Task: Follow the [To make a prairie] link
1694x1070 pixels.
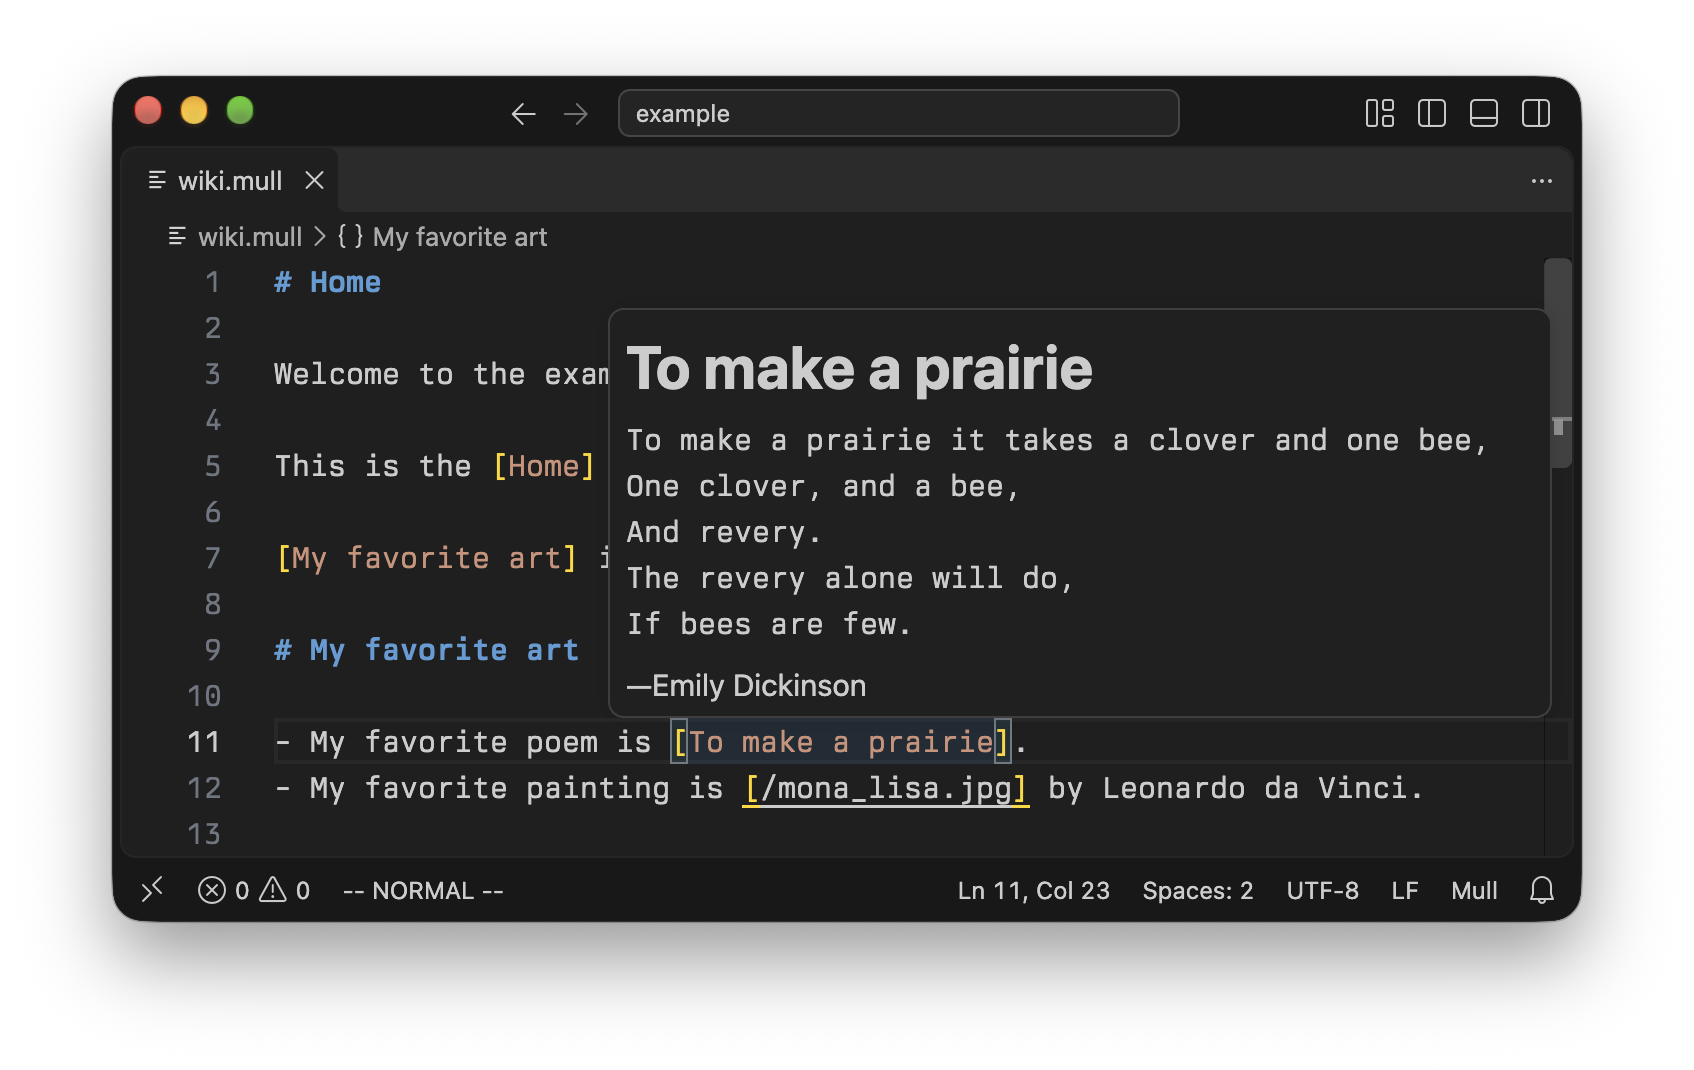Action: (x=841, y=742)
